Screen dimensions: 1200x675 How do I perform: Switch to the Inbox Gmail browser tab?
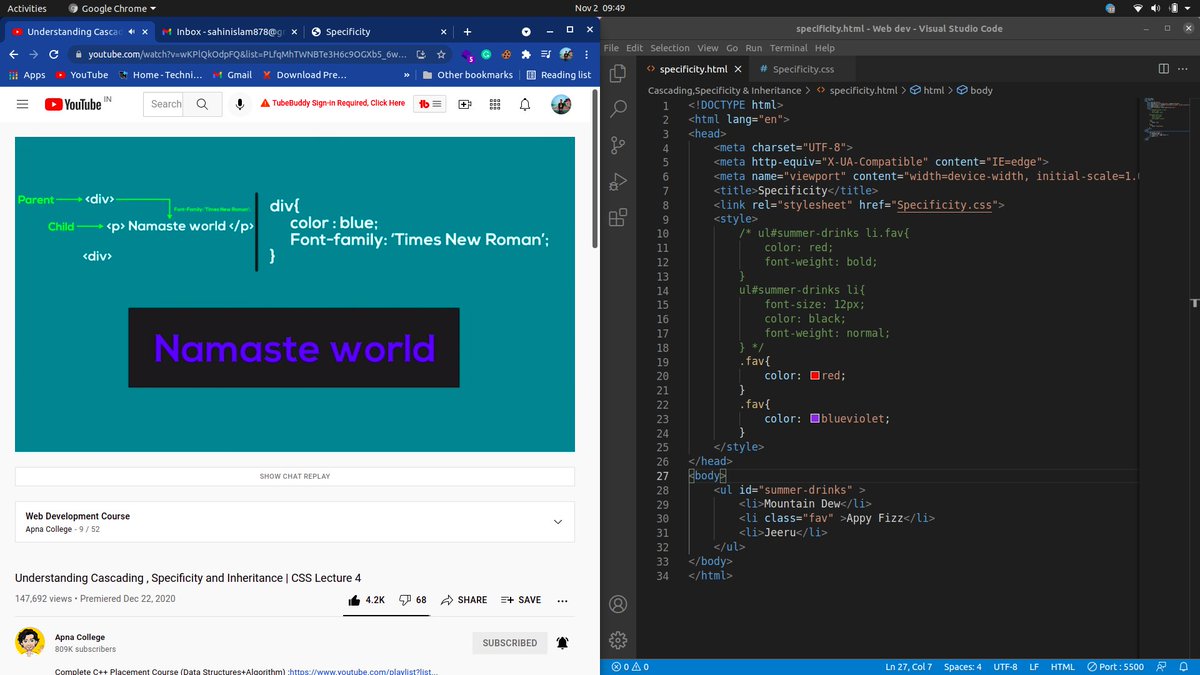227,32
